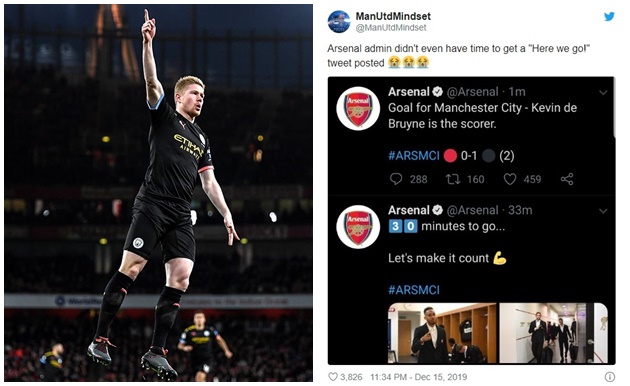Viewport: 630px width, 386px height.
Task: Expand options chevron on goal tweet
Action: (x=603, y=93)
